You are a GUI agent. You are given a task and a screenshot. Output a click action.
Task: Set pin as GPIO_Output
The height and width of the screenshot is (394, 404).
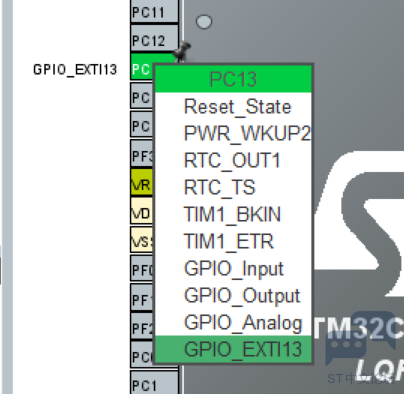(x=233, y=295)
